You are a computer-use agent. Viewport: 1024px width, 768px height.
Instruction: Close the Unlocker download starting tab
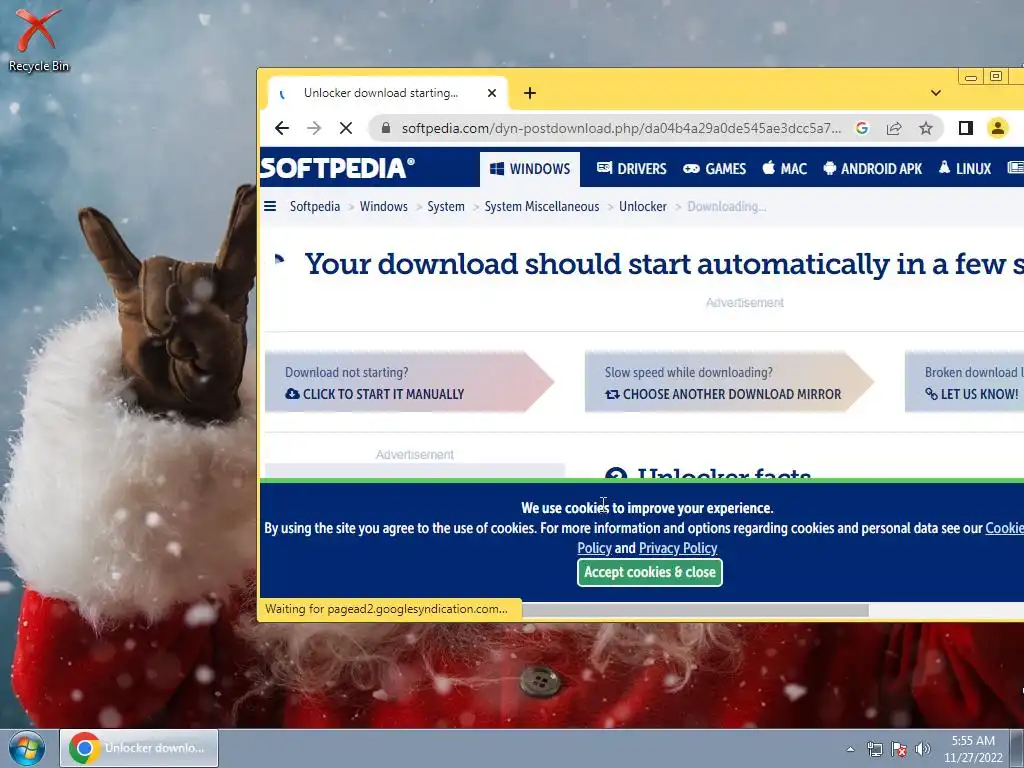[492, 93]
